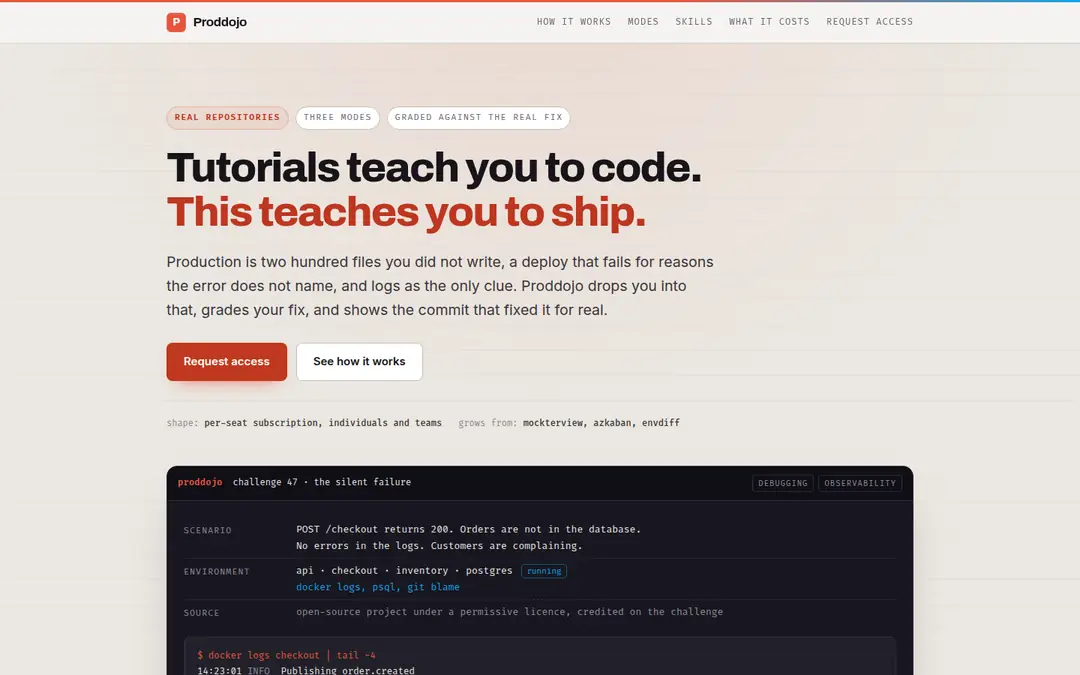Click the red Request access button
Screen dimensions: 1080x675
227,362
